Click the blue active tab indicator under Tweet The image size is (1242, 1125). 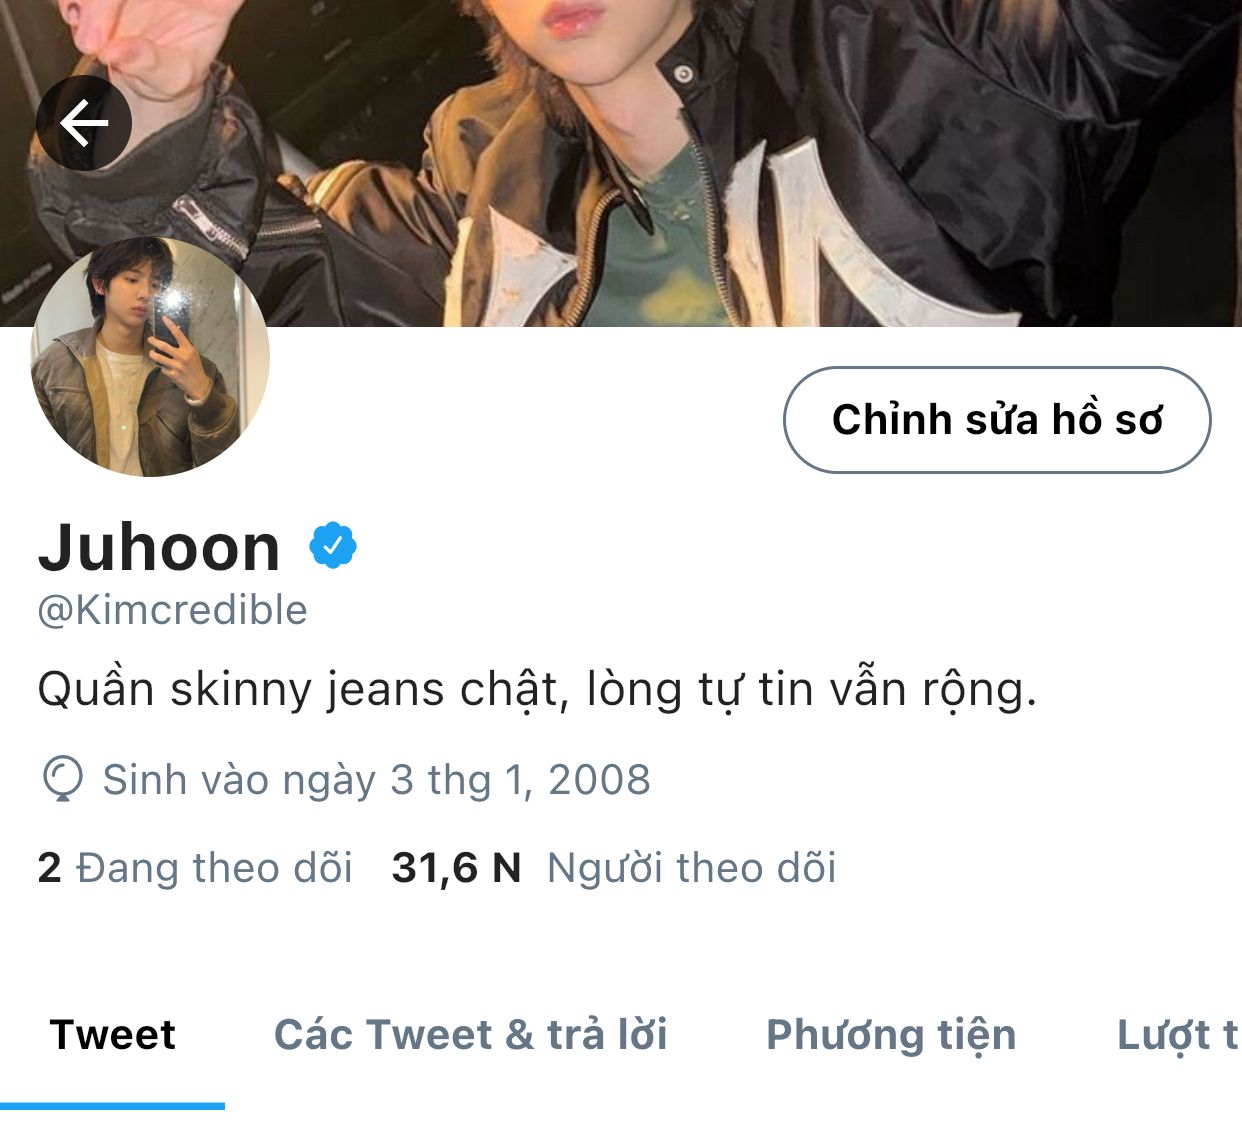tap(112, 1105)
